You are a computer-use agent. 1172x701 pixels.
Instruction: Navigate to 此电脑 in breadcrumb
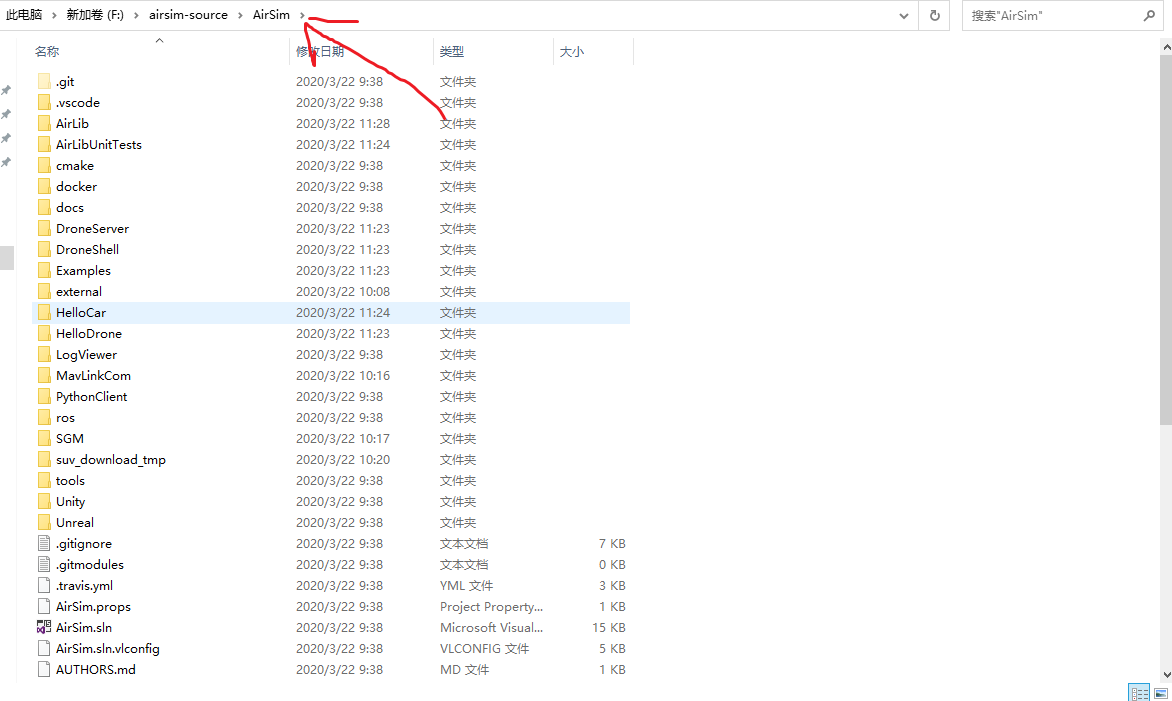pyautogui.click(x=24, y=15)
